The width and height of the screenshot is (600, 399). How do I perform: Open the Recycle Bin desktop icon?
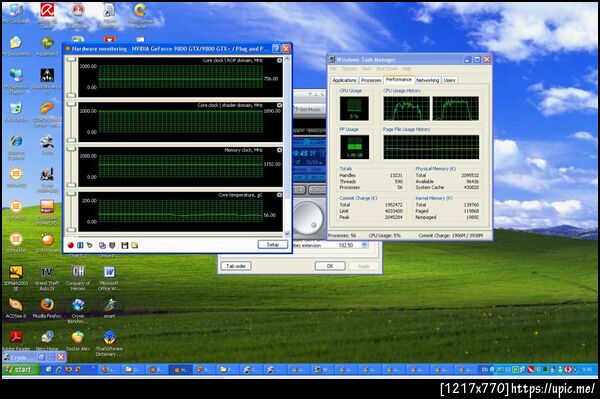click(16, 112)
